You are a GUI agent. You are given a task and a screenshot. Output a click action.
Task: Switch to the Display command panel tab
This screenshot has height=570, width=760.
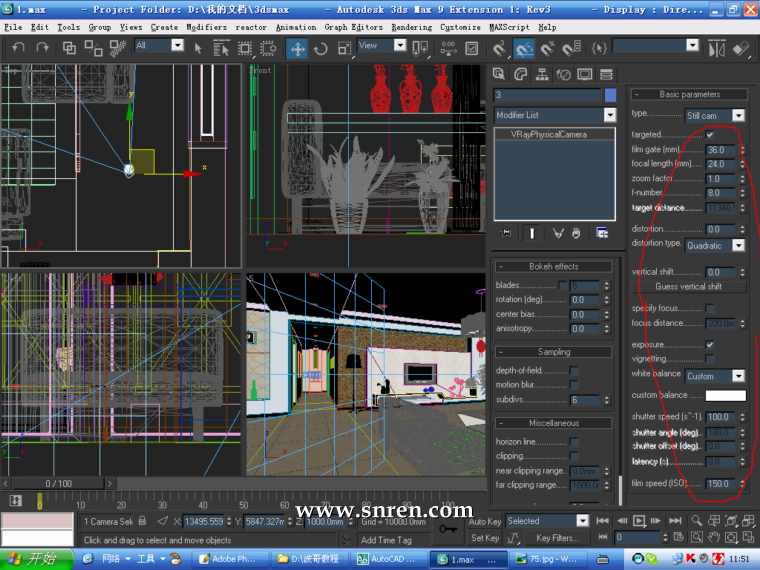[x=585, y=74]
